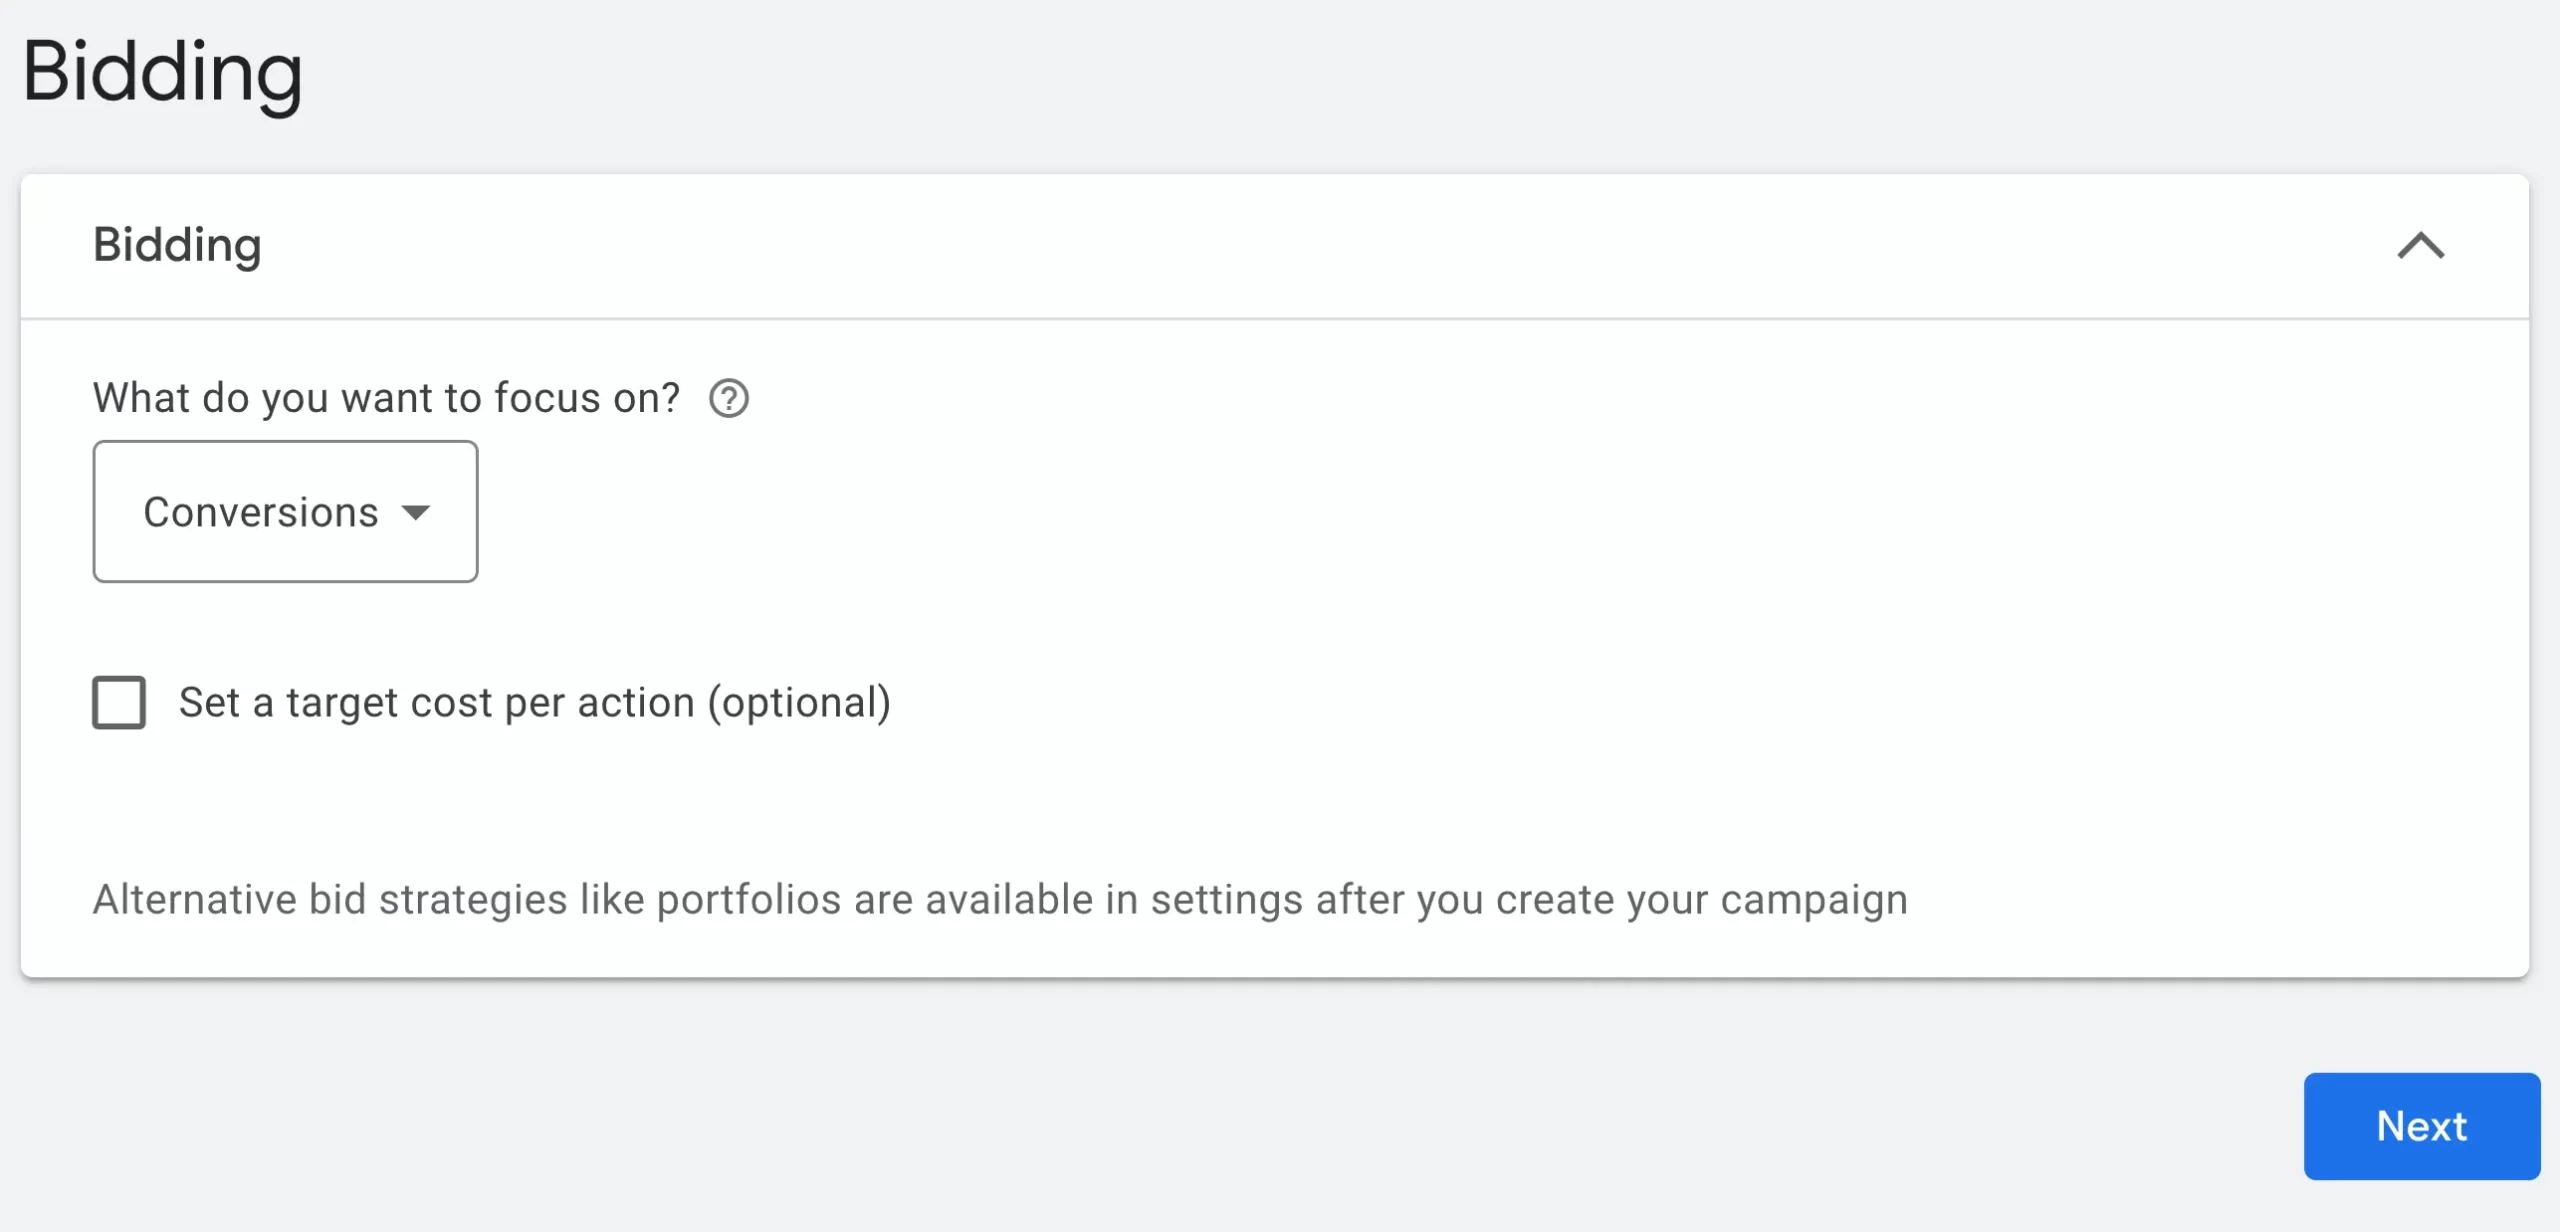Viewport: 2560px width, 1232px height.
Task: Open the Conversions focus dropdown
Action: [285, 512]
